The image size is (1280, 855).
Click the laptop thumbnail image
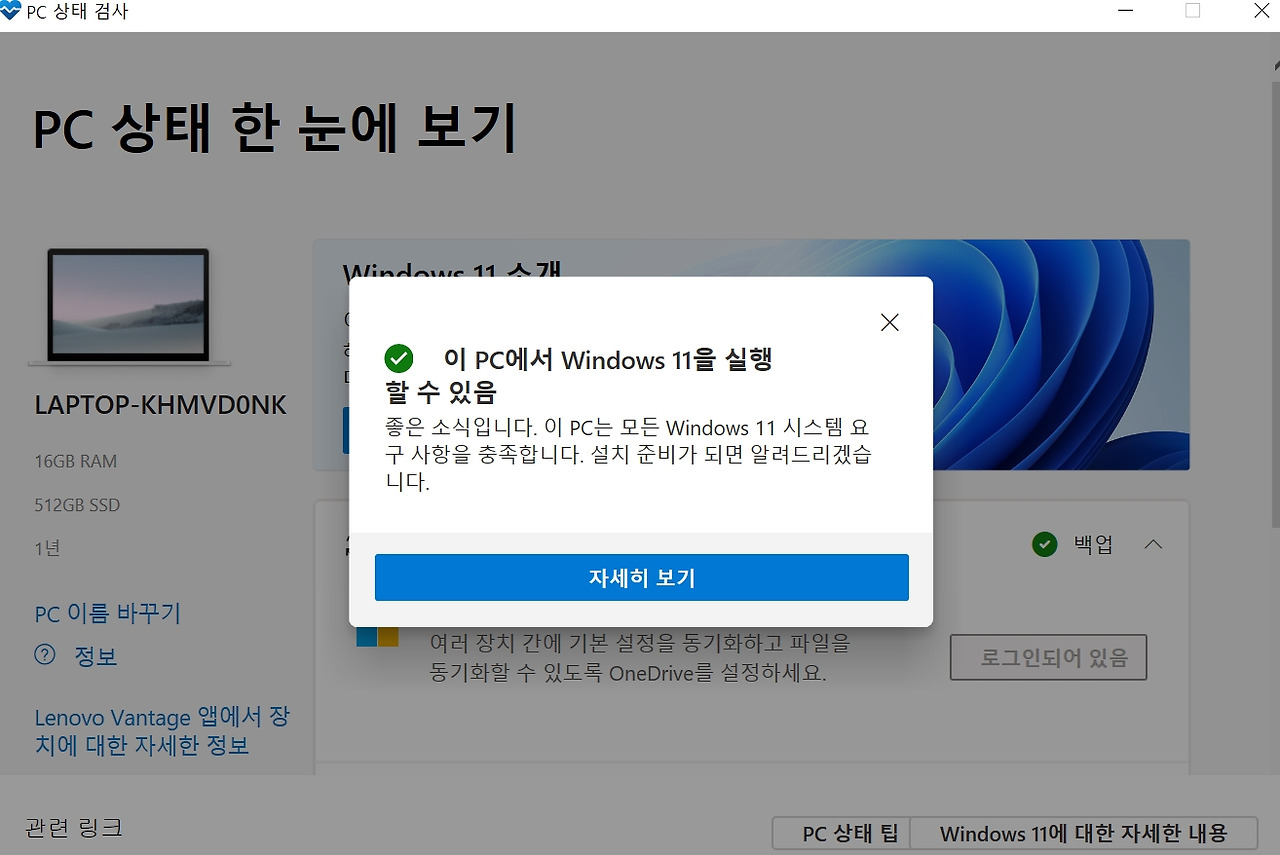click(x=129, y=306)
